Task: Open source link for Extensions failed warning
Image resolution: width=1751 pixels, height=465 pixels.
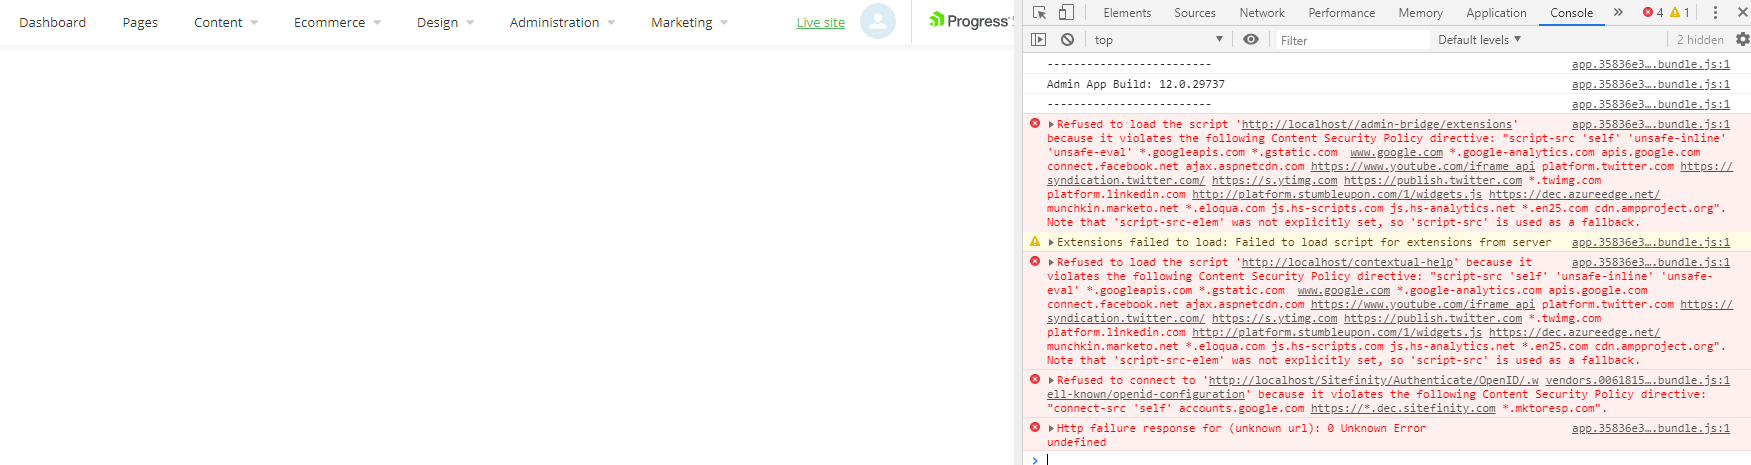Action: pyautogui.click(x=1651, y=243)
